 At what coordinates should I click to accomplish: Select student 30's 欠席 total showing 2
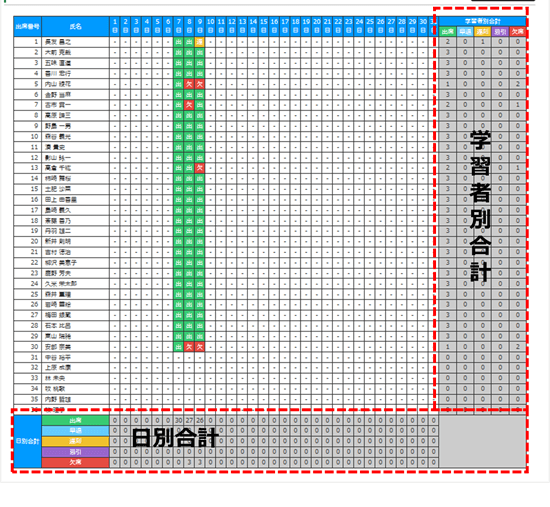tap(518, 347)
